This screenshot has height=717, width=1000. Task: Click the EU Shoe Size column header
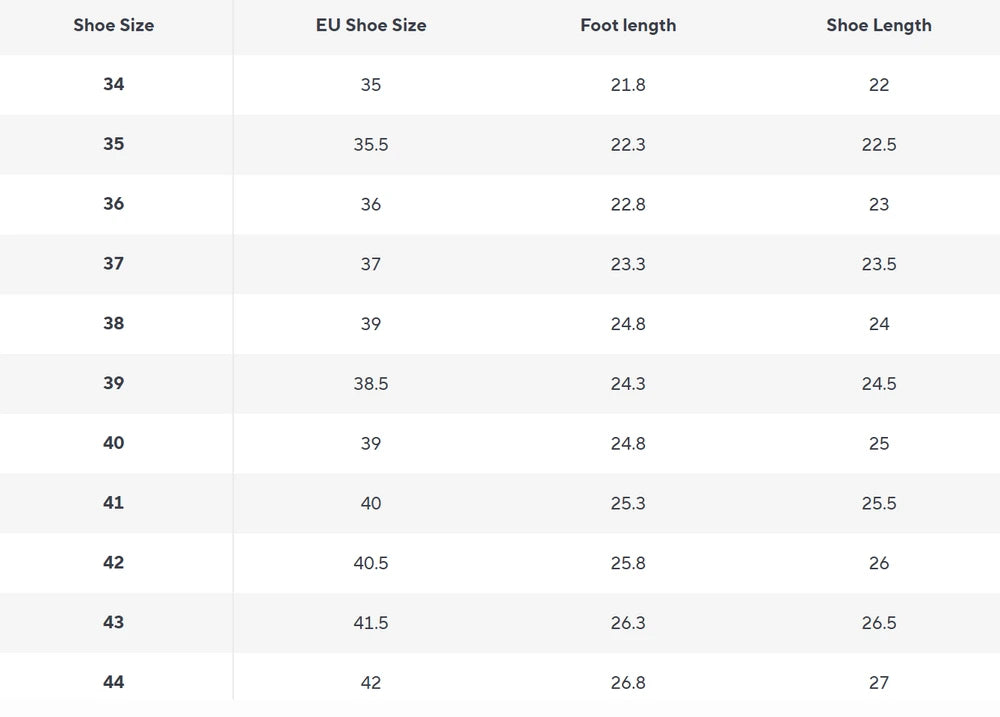pyautogui.click(x=371, y=26)
